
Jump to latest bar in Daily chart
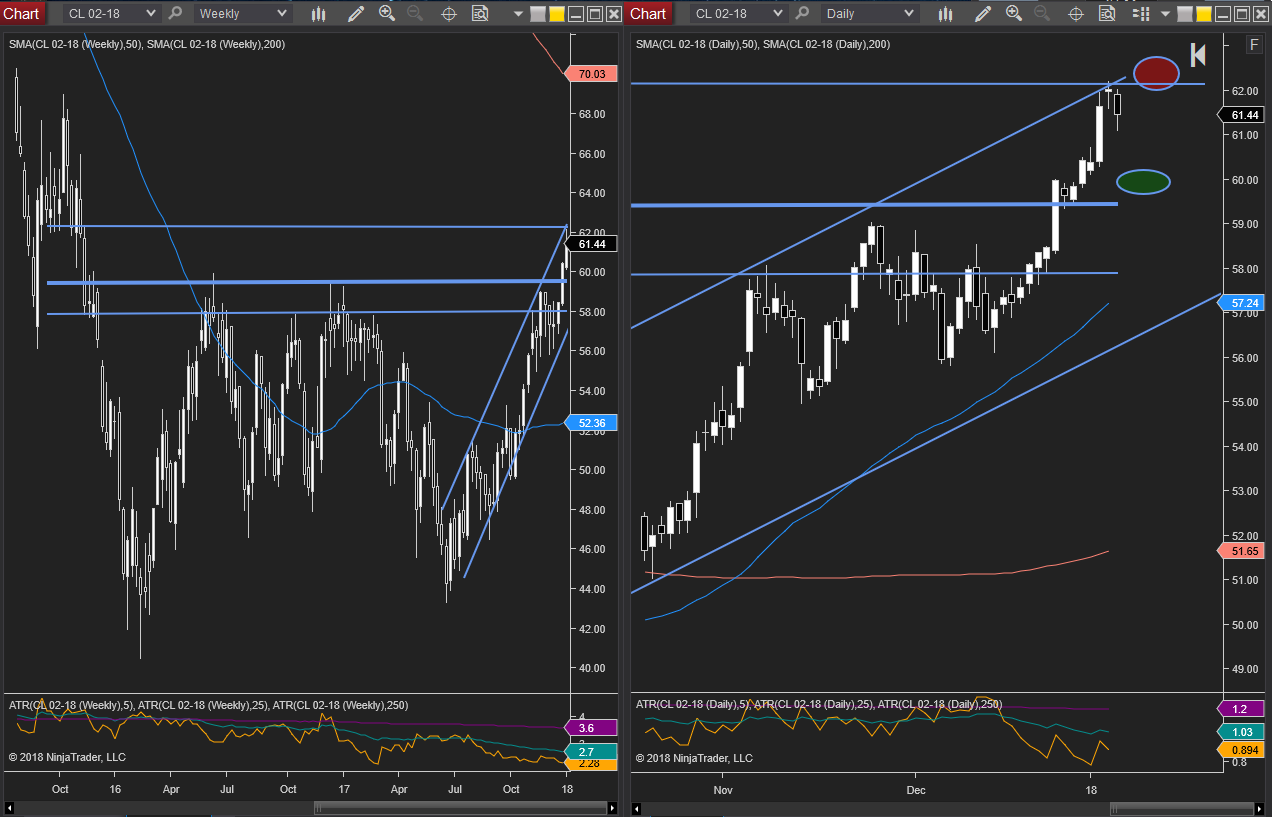pyautogui.click(x=1197, y=55)
